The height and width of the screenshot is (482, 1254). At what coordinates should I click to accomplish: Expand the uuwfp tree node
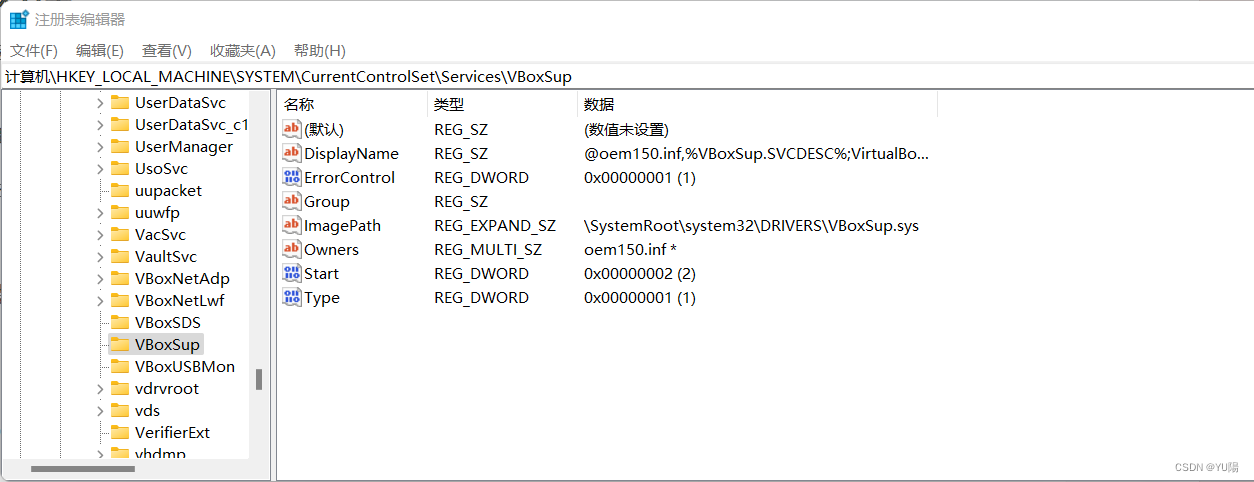pos(99,213)
